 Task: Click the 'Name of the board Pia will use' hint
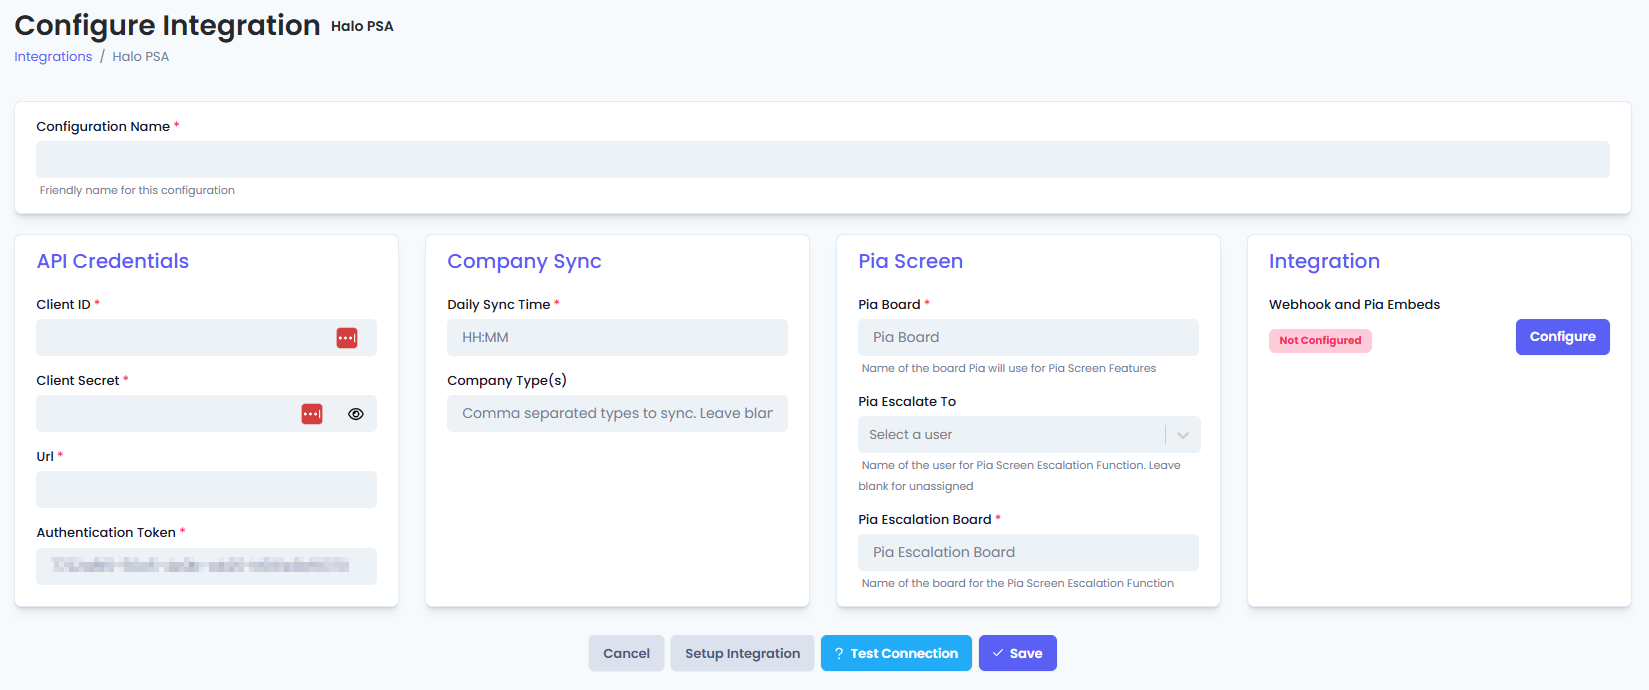(x=1009, y=368)
